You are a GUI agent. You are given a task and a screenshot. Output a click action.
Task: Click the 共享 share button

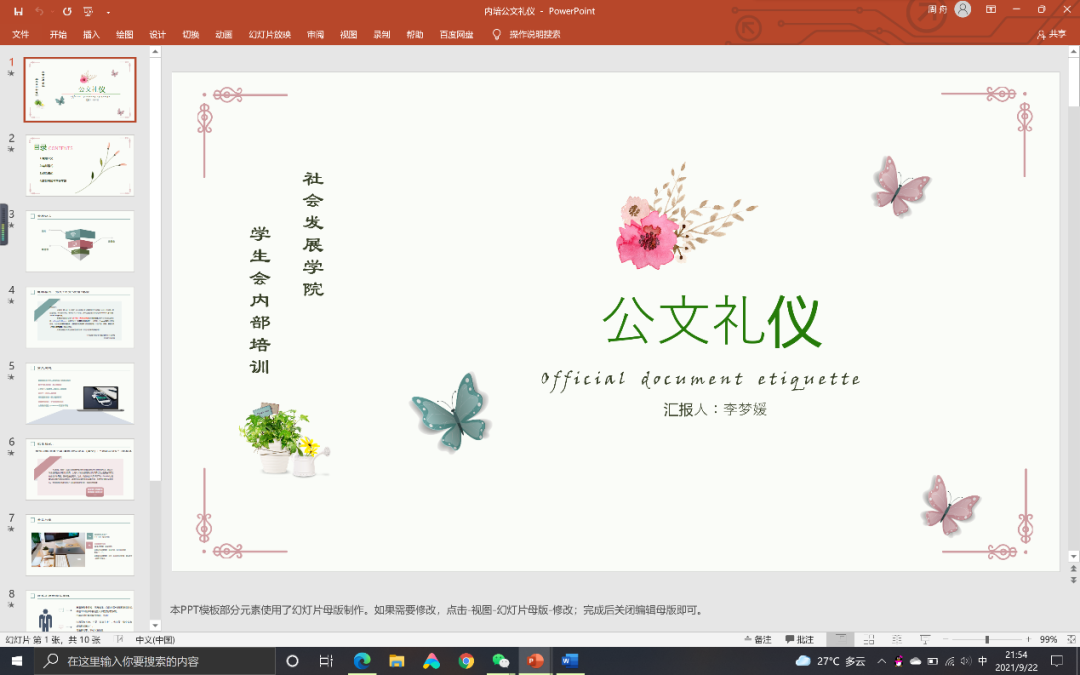[x=1051, y=34]
